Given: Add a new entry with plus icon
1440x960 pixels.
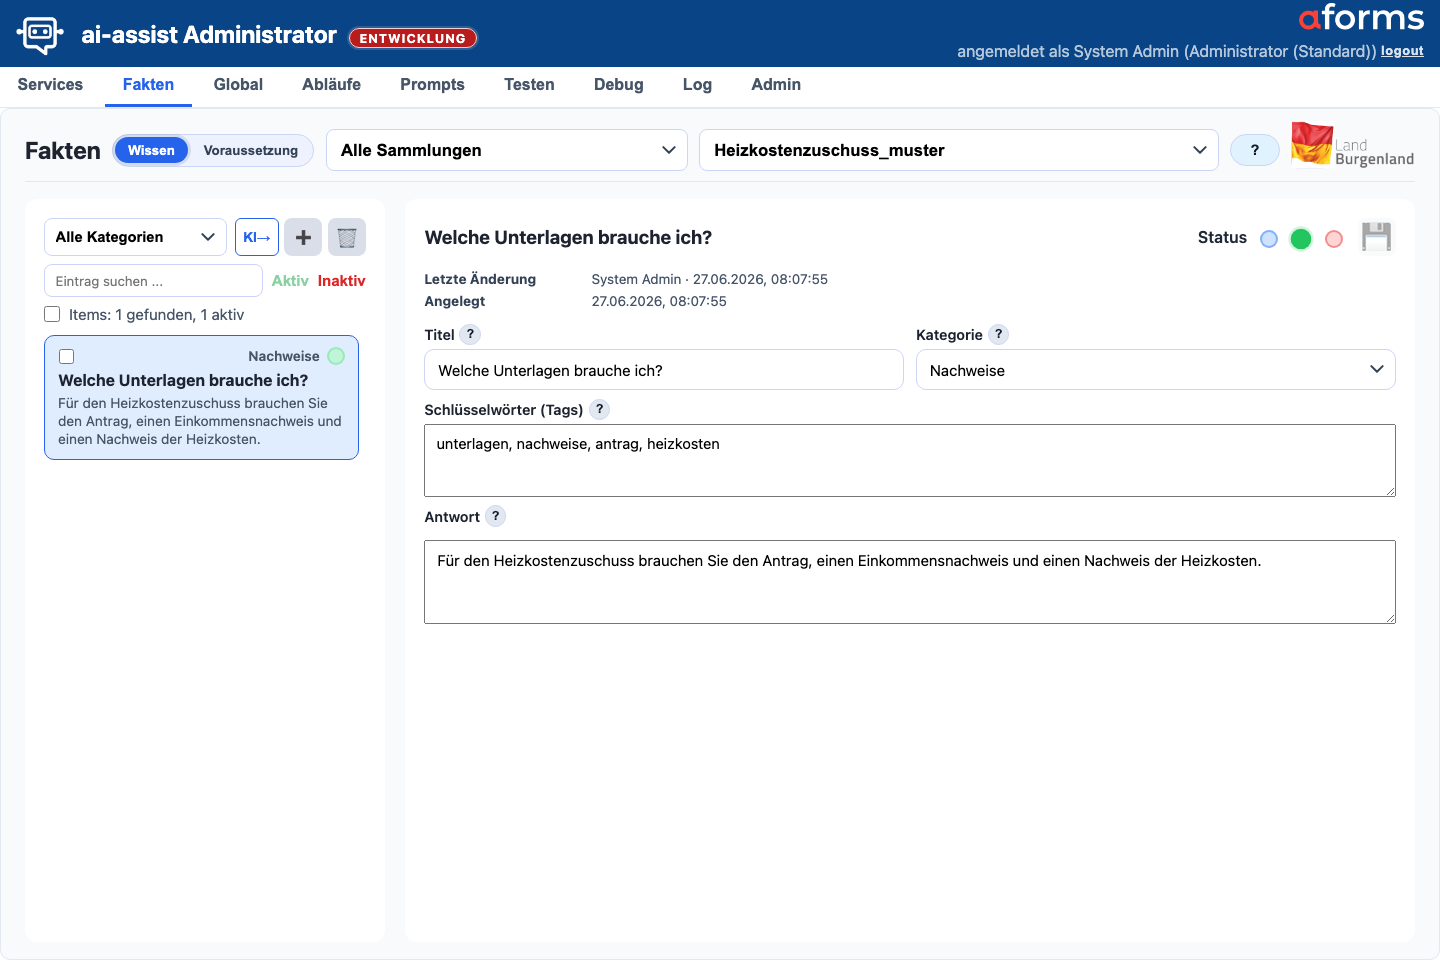Looking at the screenshot, I should [x=303, y=237].
